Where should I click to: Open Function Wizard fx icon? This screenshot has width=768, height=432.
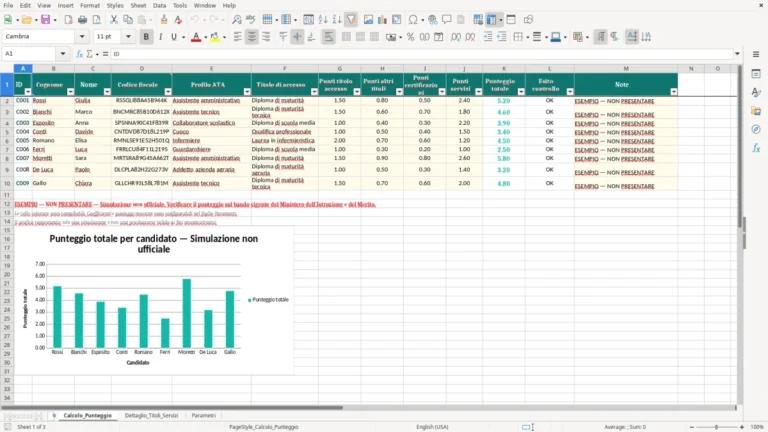pos(79,54)
